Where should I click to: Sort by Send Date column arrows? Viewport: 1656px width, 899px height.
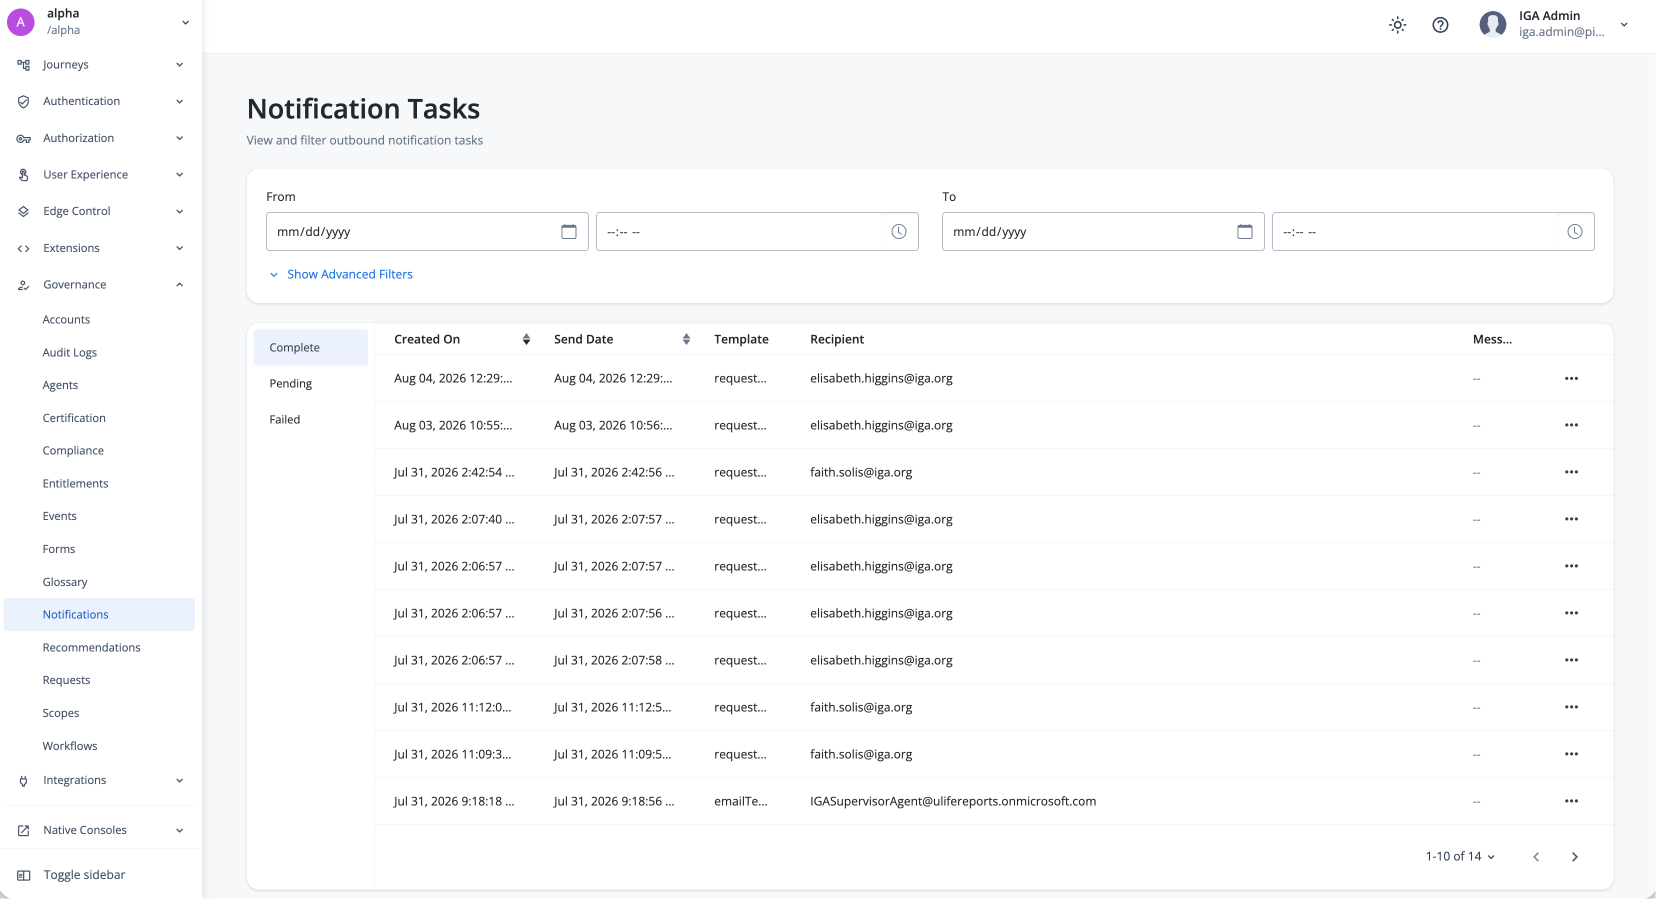point(686,340)
